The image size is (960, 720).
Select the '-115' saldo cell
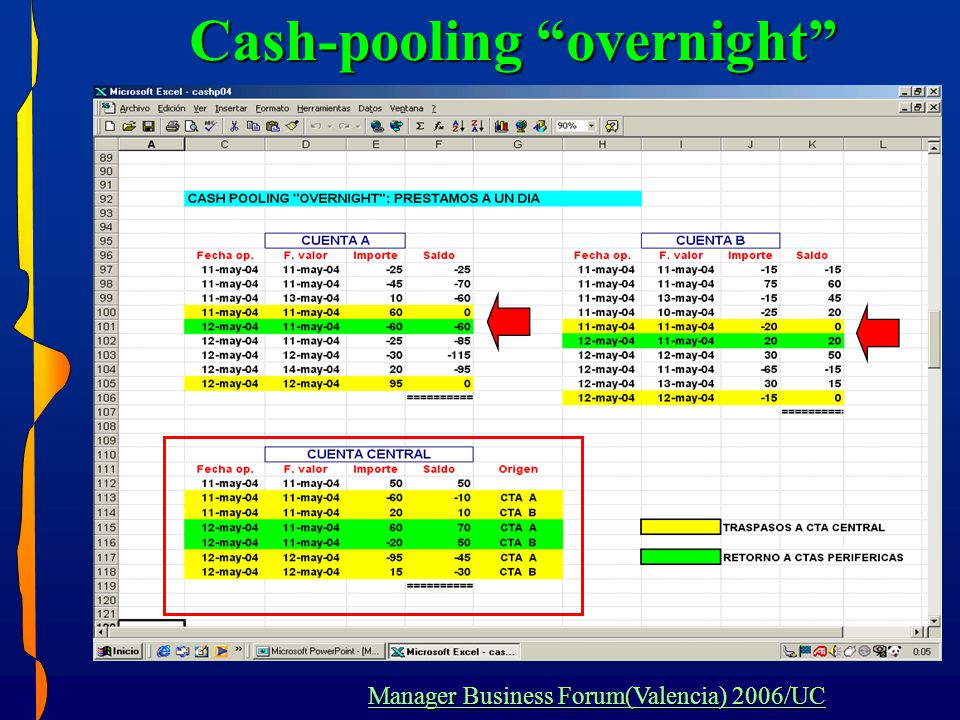tap(439, 355)
